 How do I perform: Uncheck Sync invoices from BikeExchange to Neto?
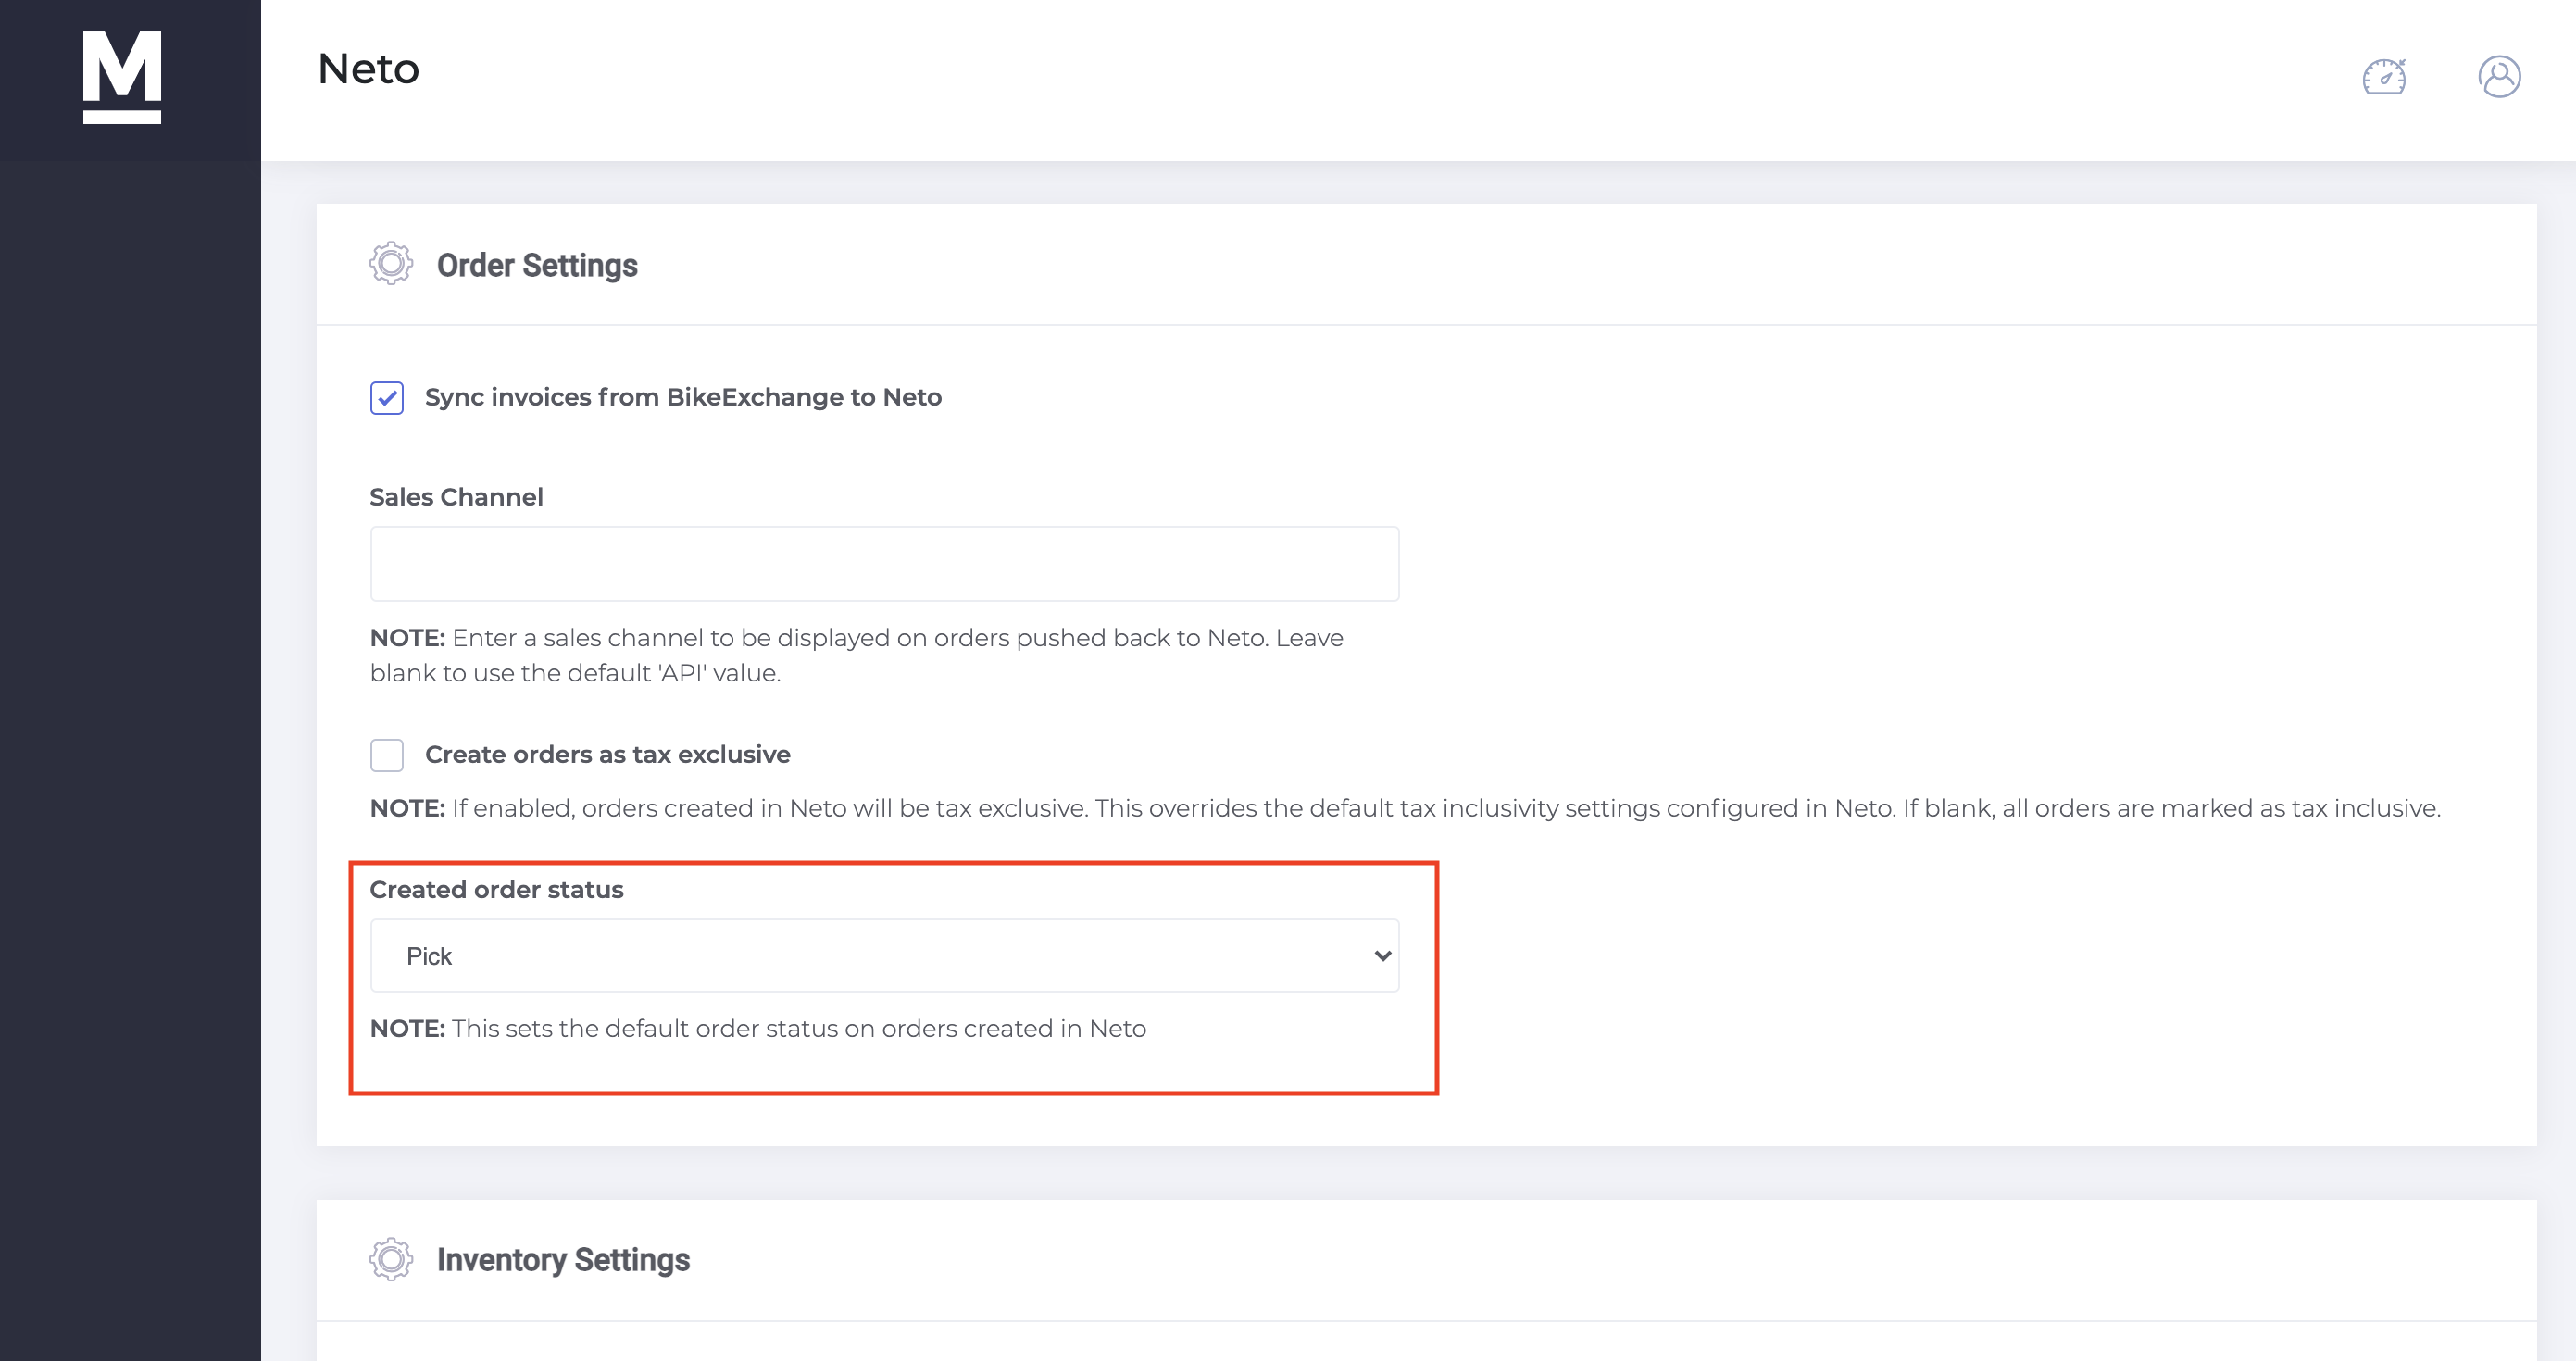[x=387, y=398]
